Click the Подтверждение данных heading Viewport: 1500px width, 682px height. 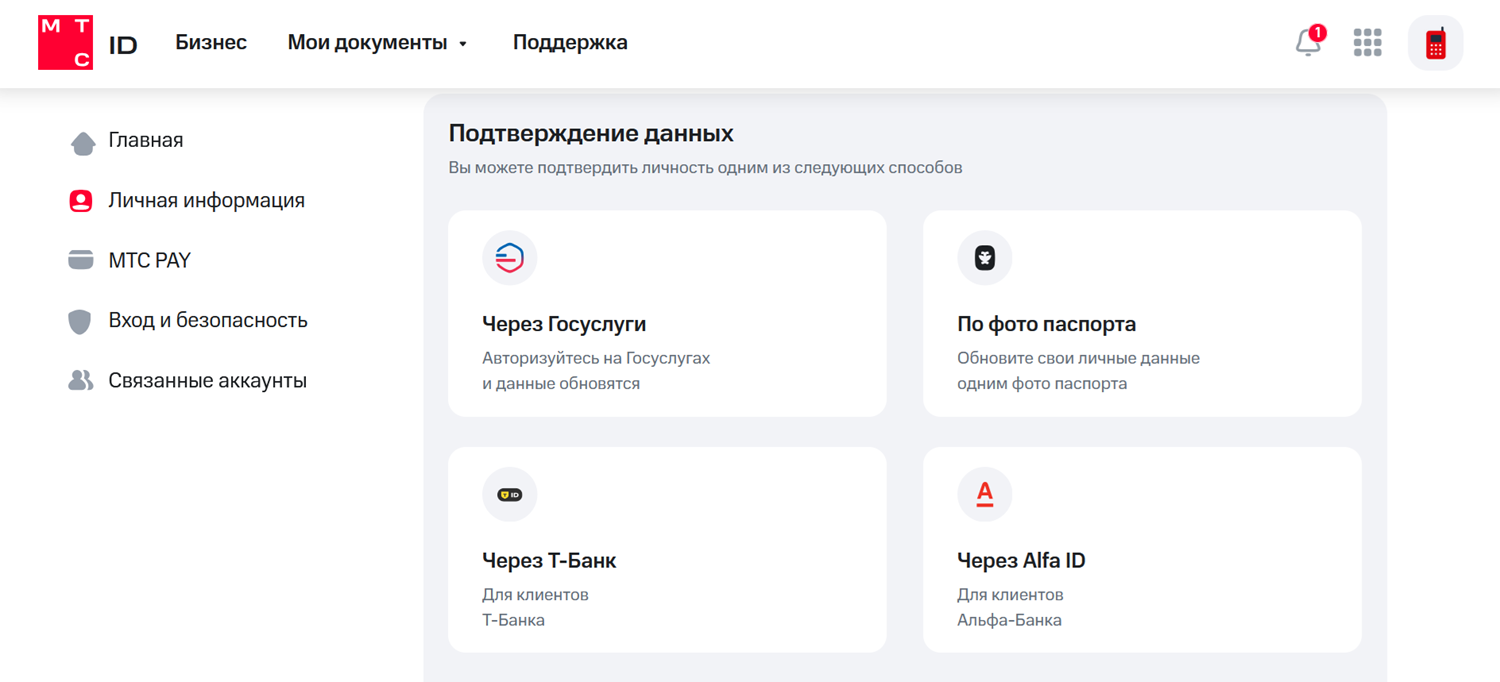tap(591, 133)
